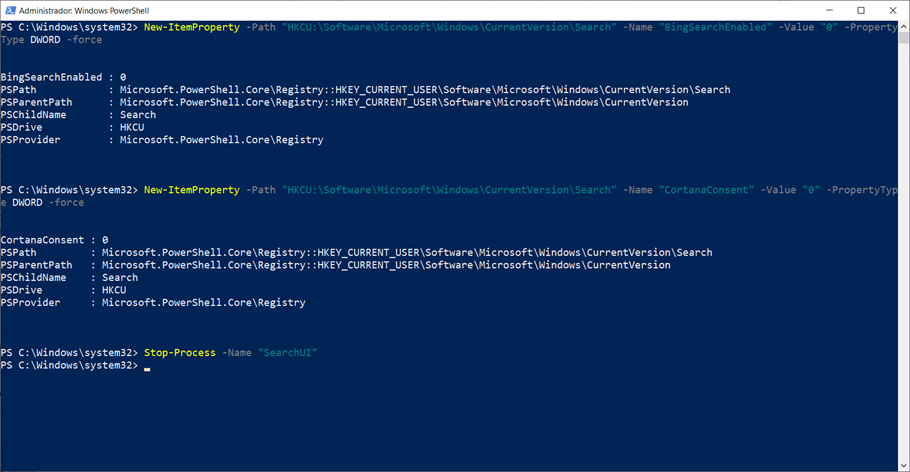Click 'CortanaConsent : 0' output line

click(55, 240)
